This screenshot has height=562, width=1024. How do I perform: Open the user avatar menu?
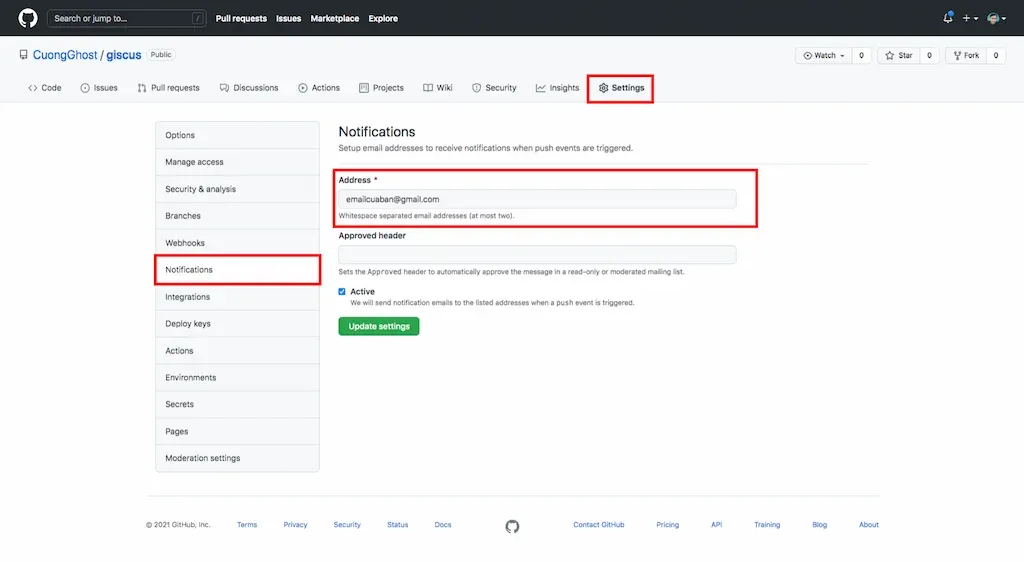[x=996, y=18]
